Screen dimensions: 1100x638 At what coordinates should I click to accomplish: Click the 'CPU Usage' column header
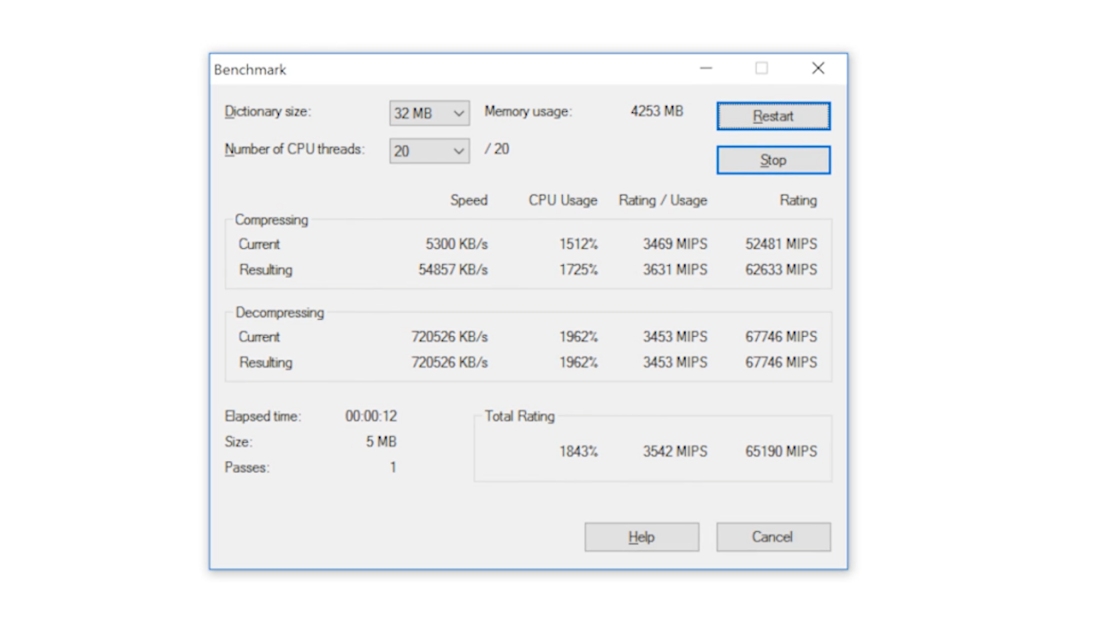tap(562, 200)
